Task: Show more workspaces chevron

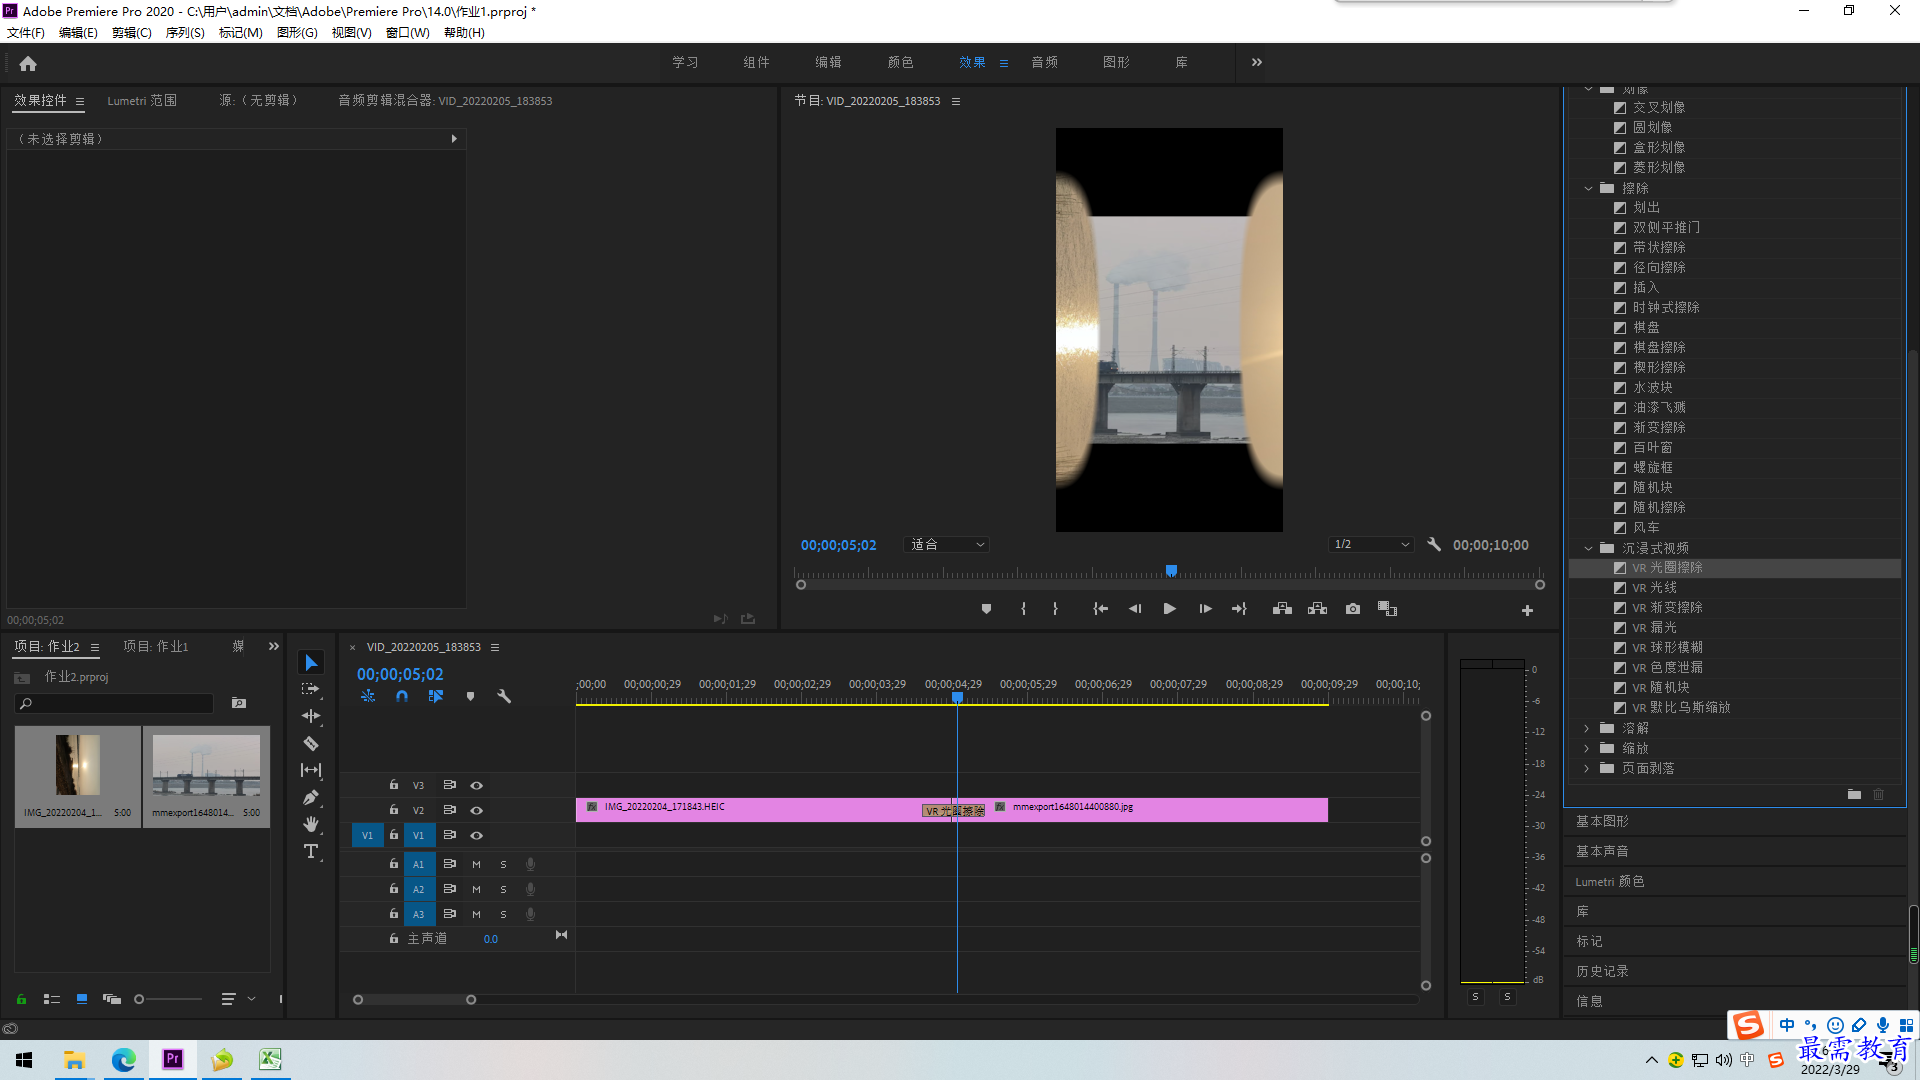Action: [x=1257, y=62]
